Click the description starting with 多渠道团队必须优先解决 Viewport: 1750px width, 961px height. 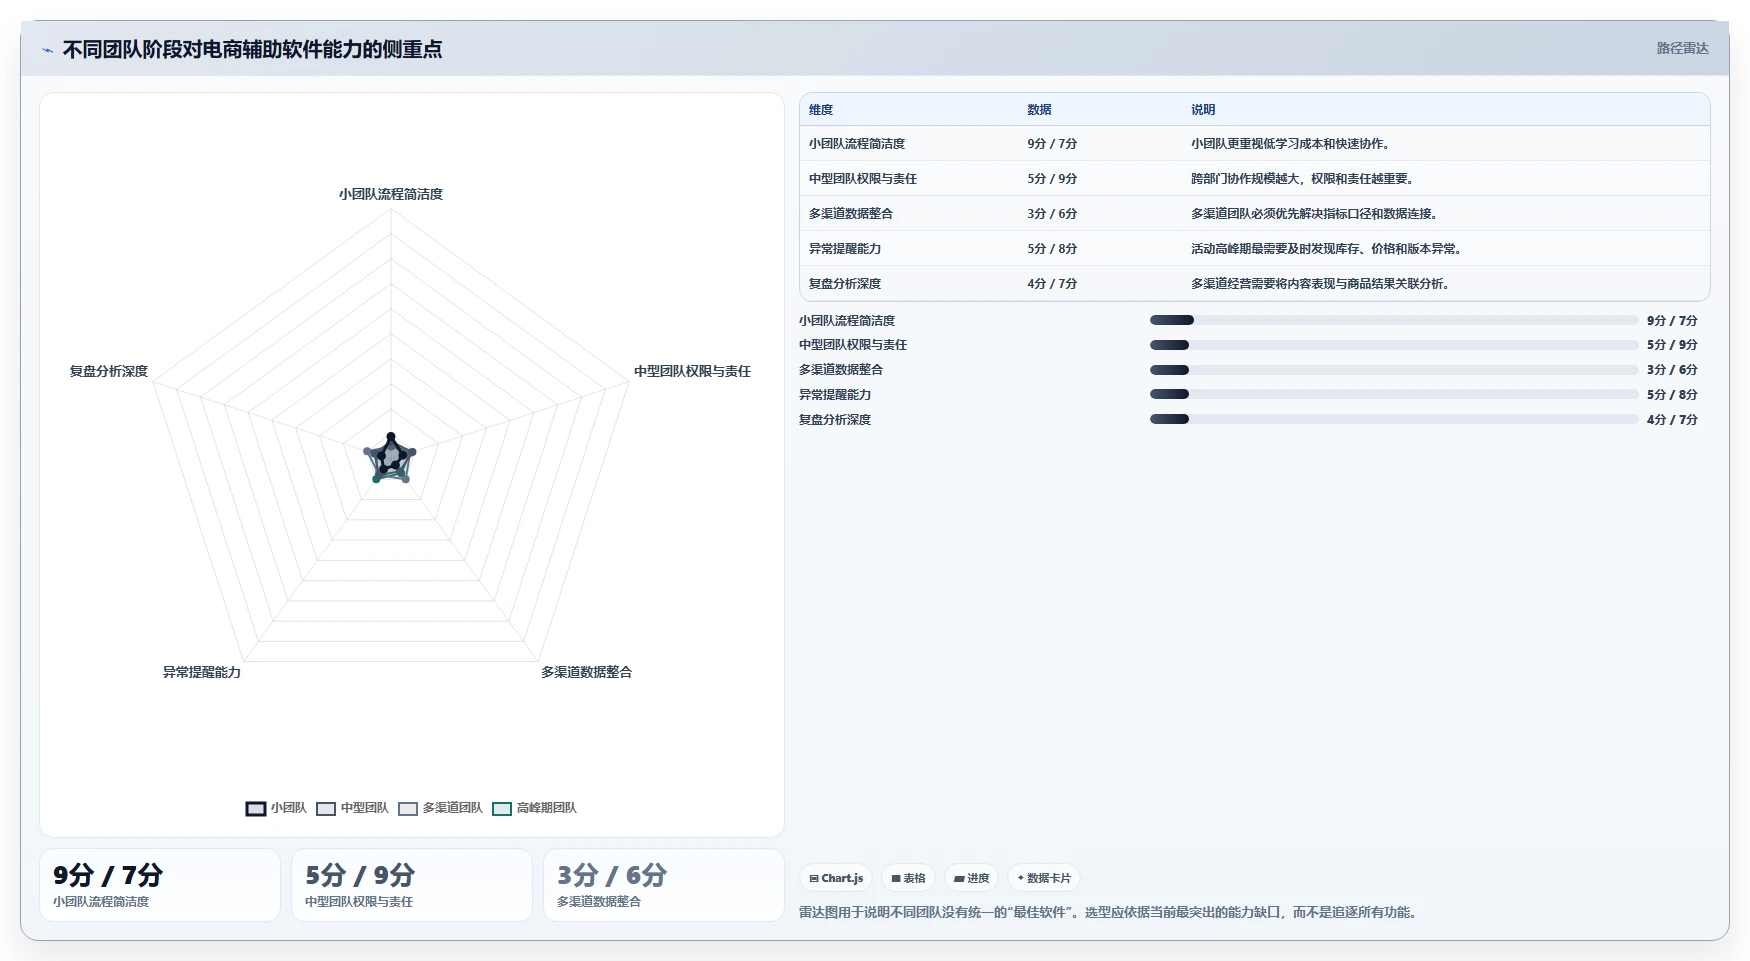[x=1314, y=214]
